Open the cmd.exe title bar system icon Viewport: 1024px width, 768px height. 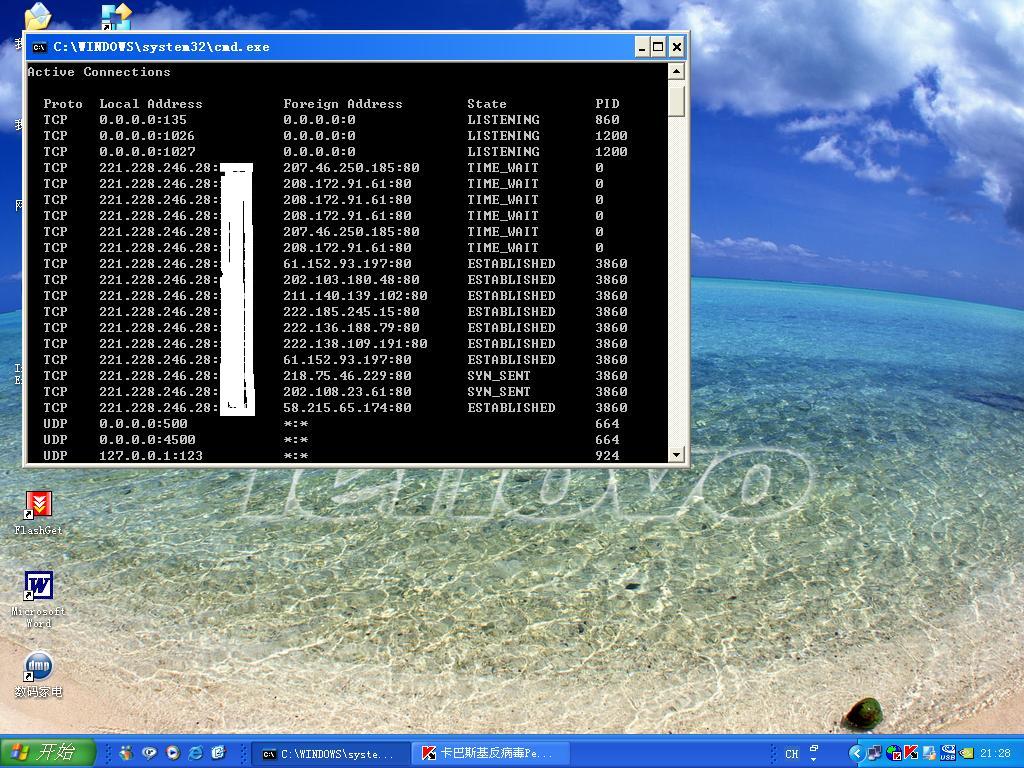tap(40, 47)
